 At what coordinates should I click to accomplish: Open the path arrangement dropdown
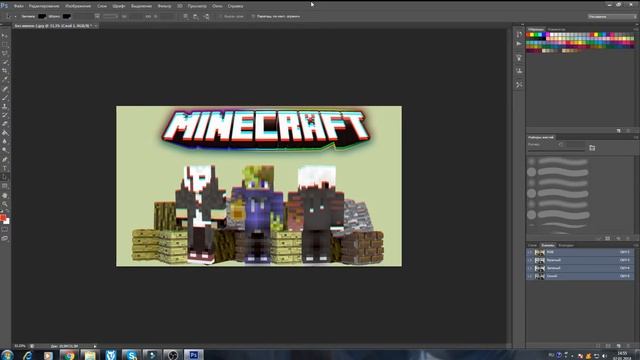(207, 16)
